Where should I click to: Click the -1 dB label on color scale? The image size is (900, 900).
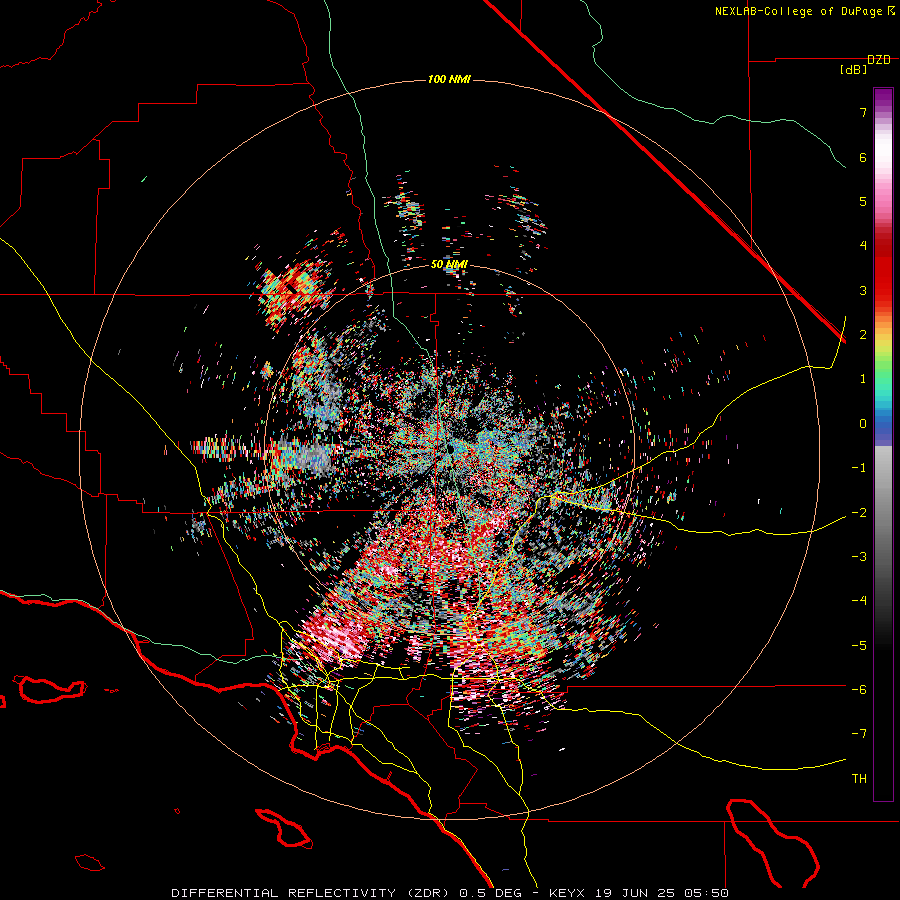click(859, 468)
